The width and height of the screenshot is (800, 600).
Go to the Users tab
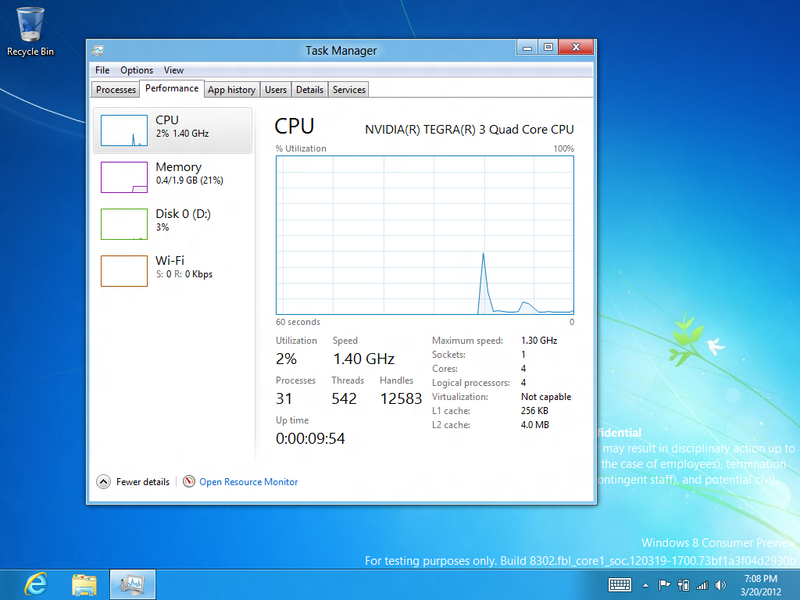276,89
